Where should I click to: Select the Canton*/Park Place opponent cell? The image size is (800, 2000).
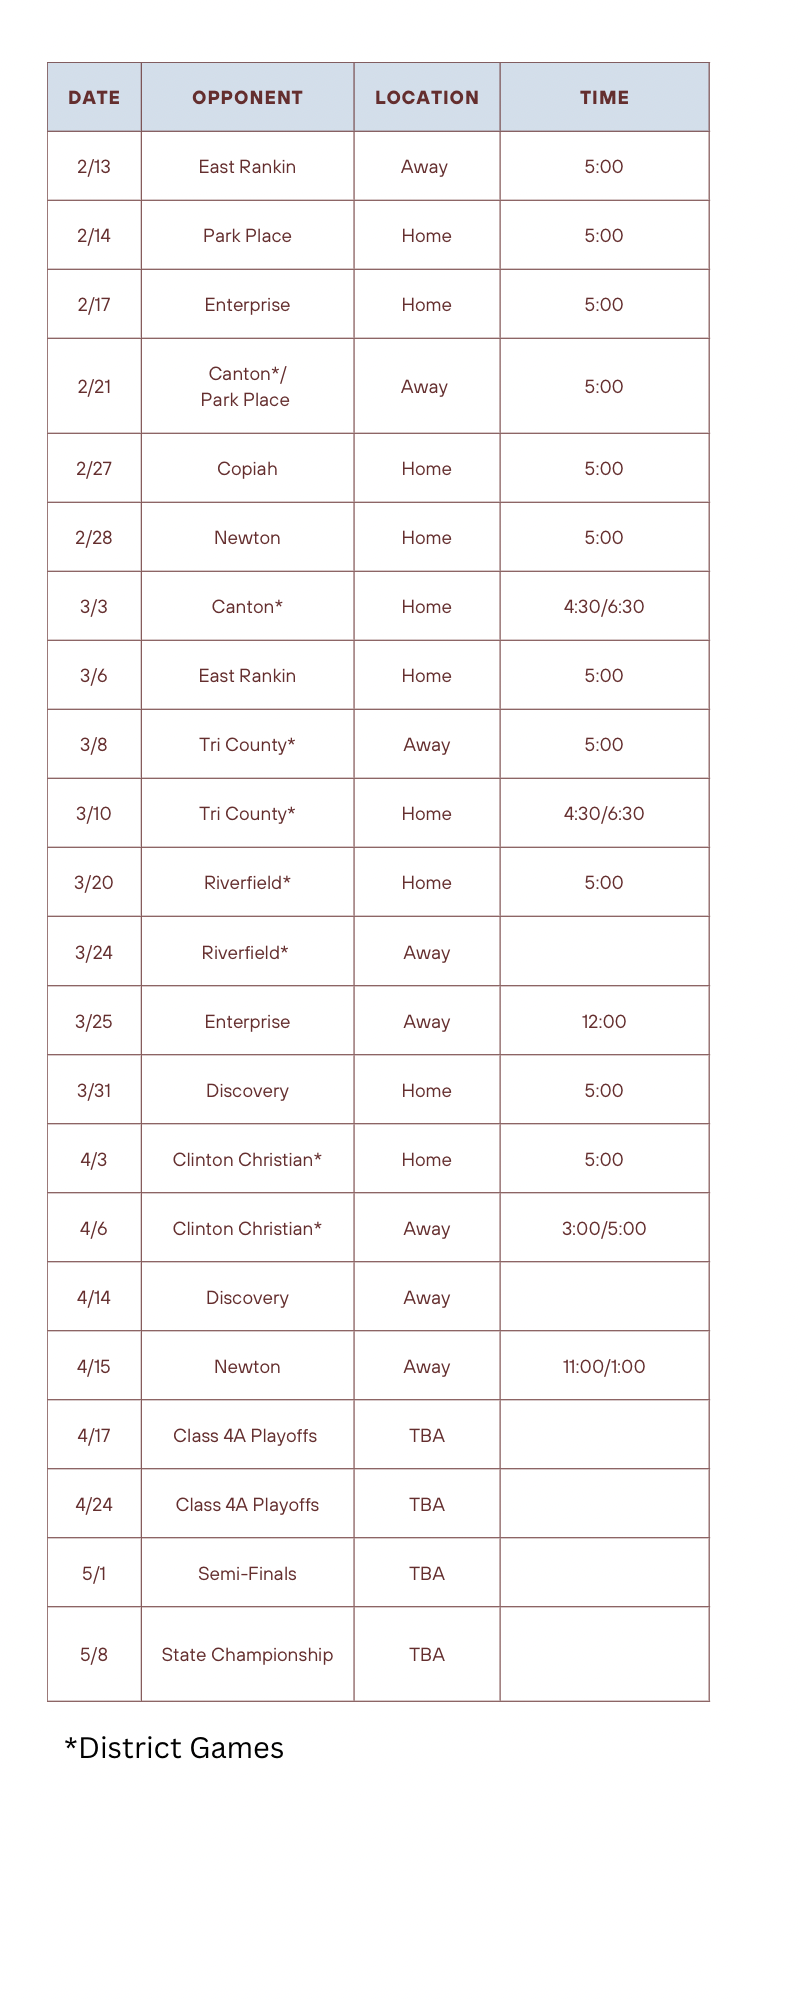pos(247,386)
